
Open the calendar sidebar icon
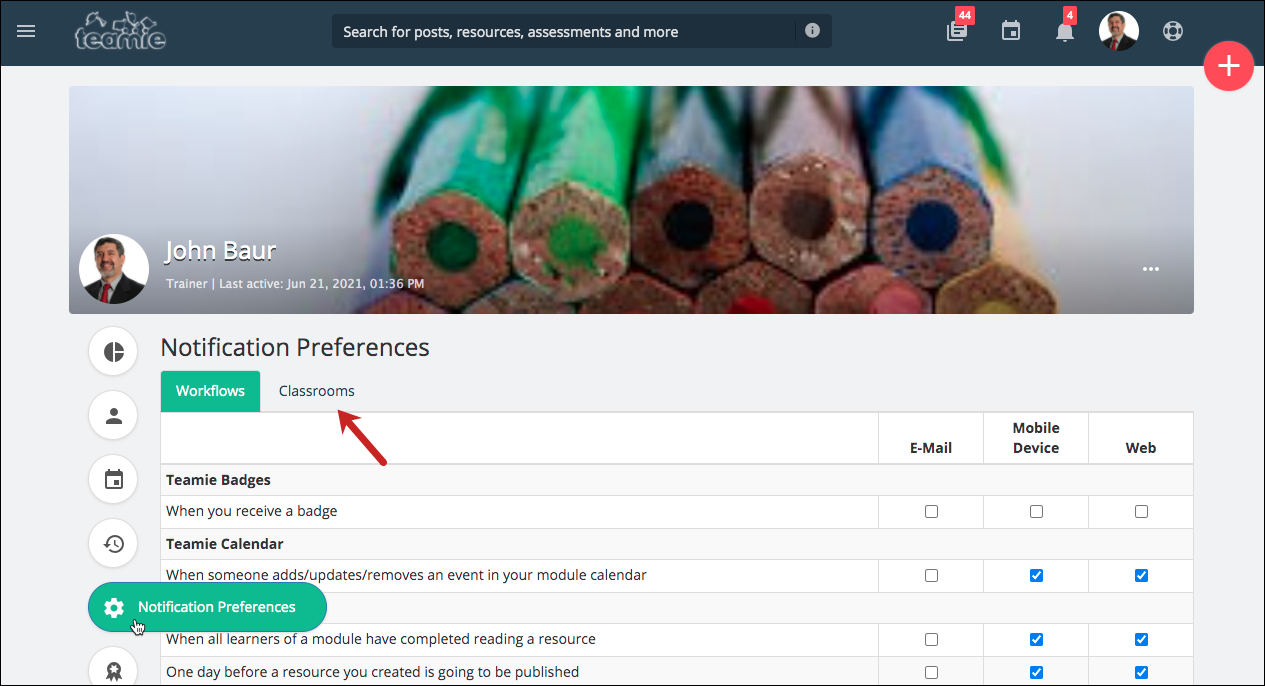[114, 480]
